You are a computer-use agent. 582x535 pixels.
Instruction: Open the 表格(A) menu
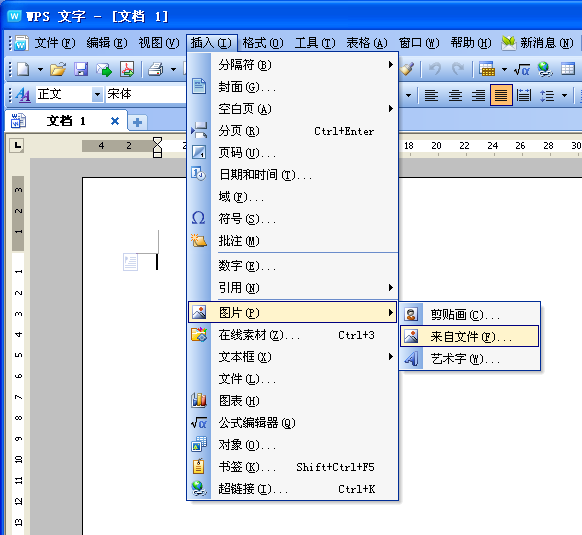[367, 43]
